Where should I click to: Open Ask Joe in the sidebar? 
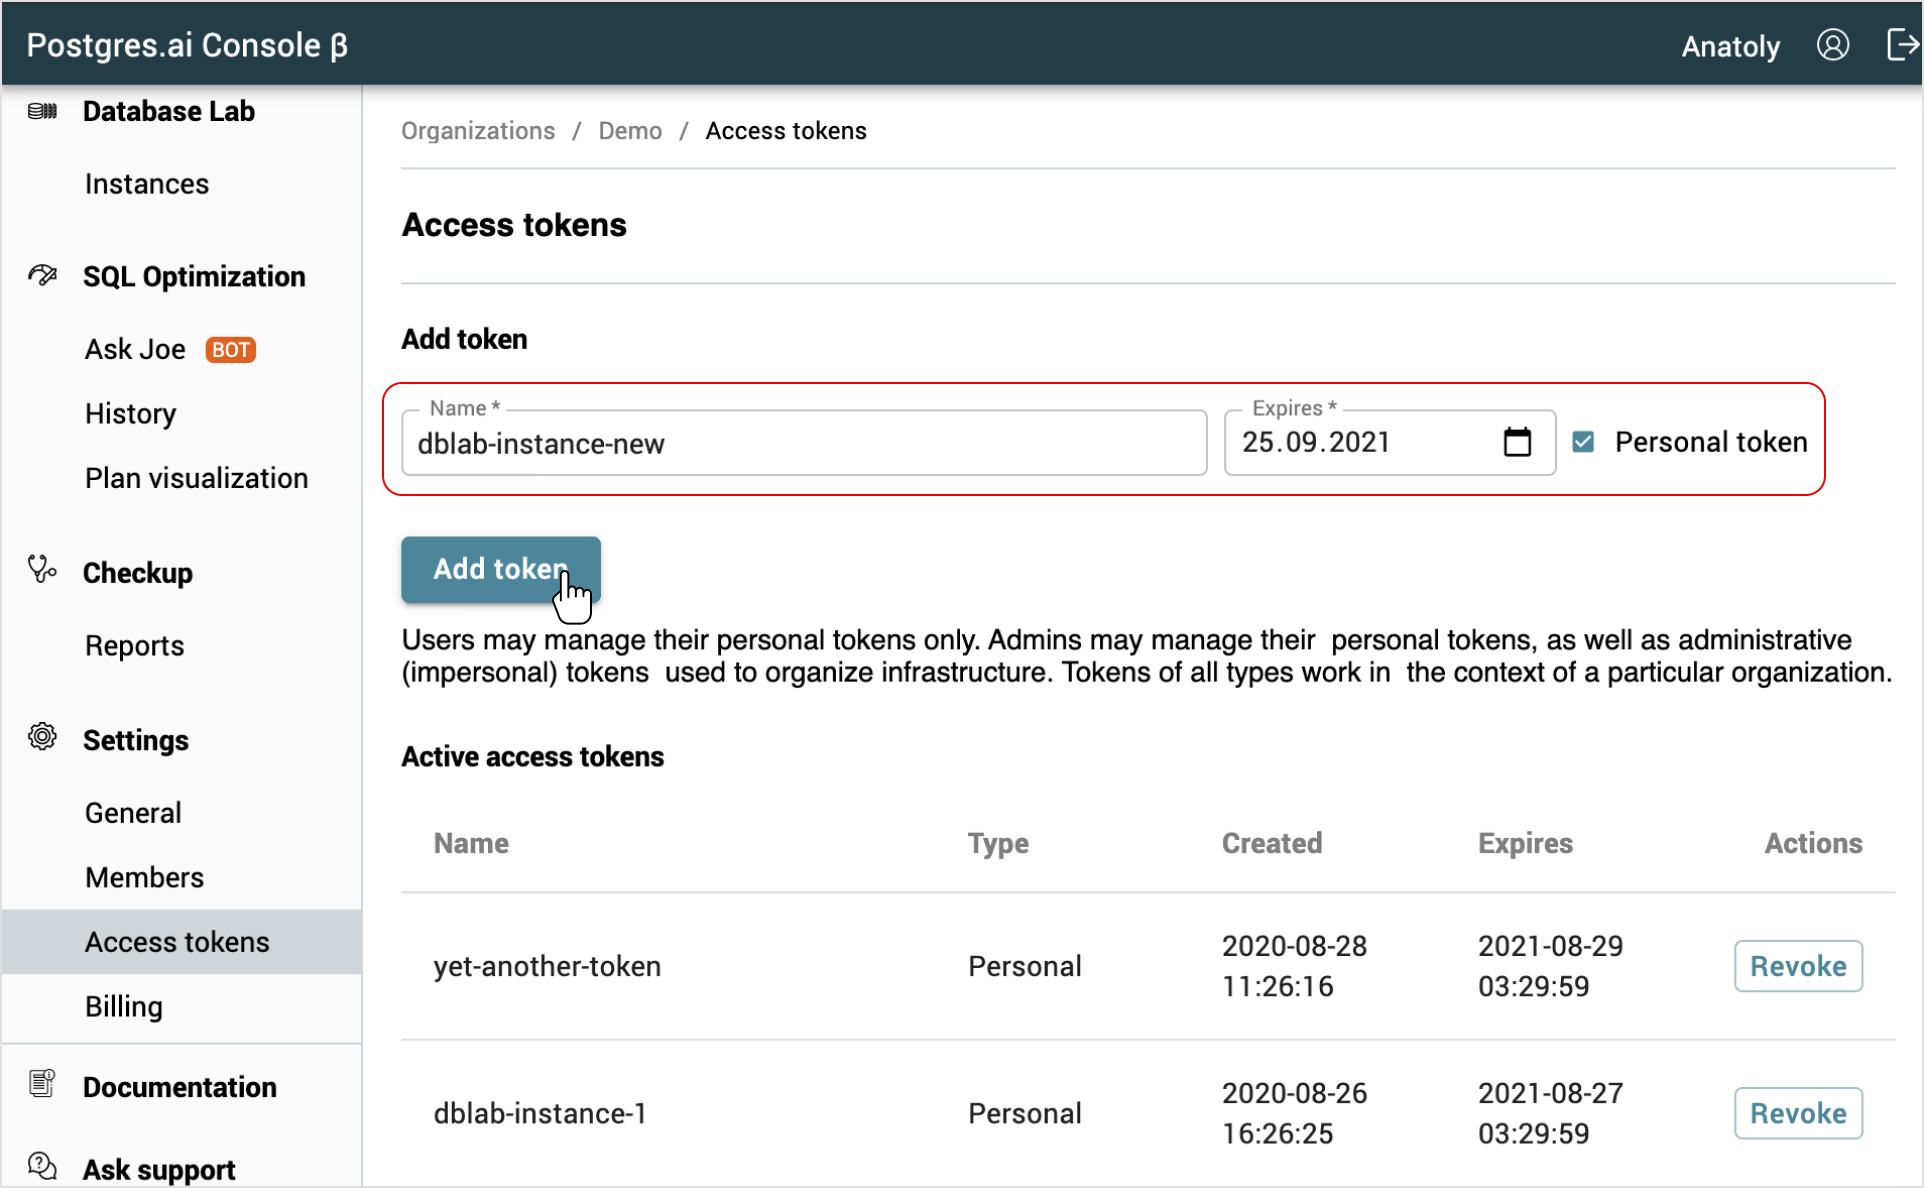point(135,349)
